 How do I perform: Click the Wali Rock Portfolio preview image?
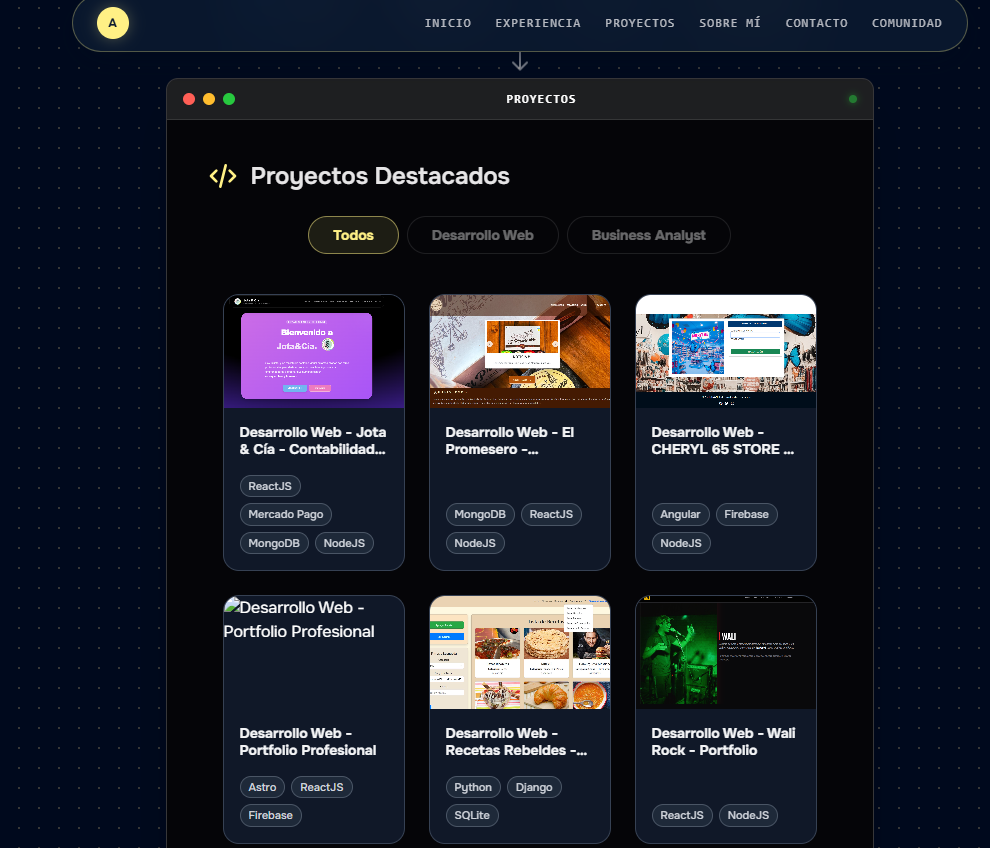(x=726, y=653)
